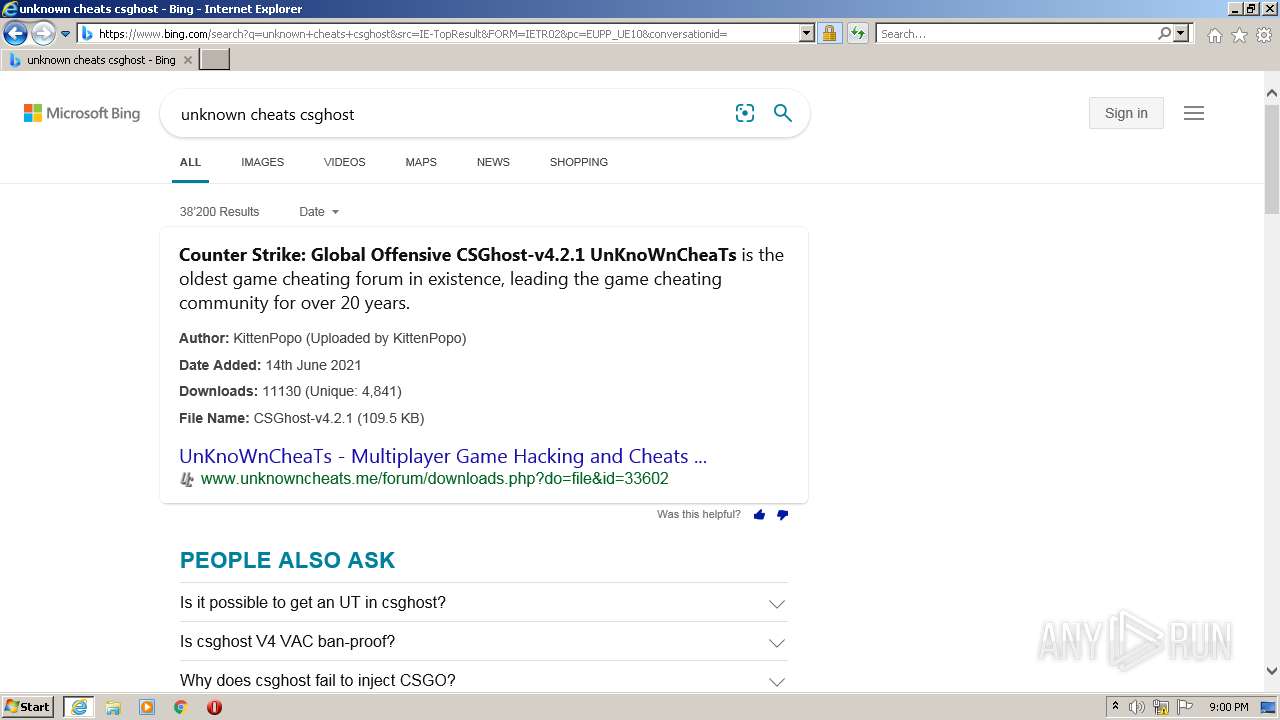Click the IE search magnifier icon
Screen dimensions: 1280x720
(x=1164, y=34)
